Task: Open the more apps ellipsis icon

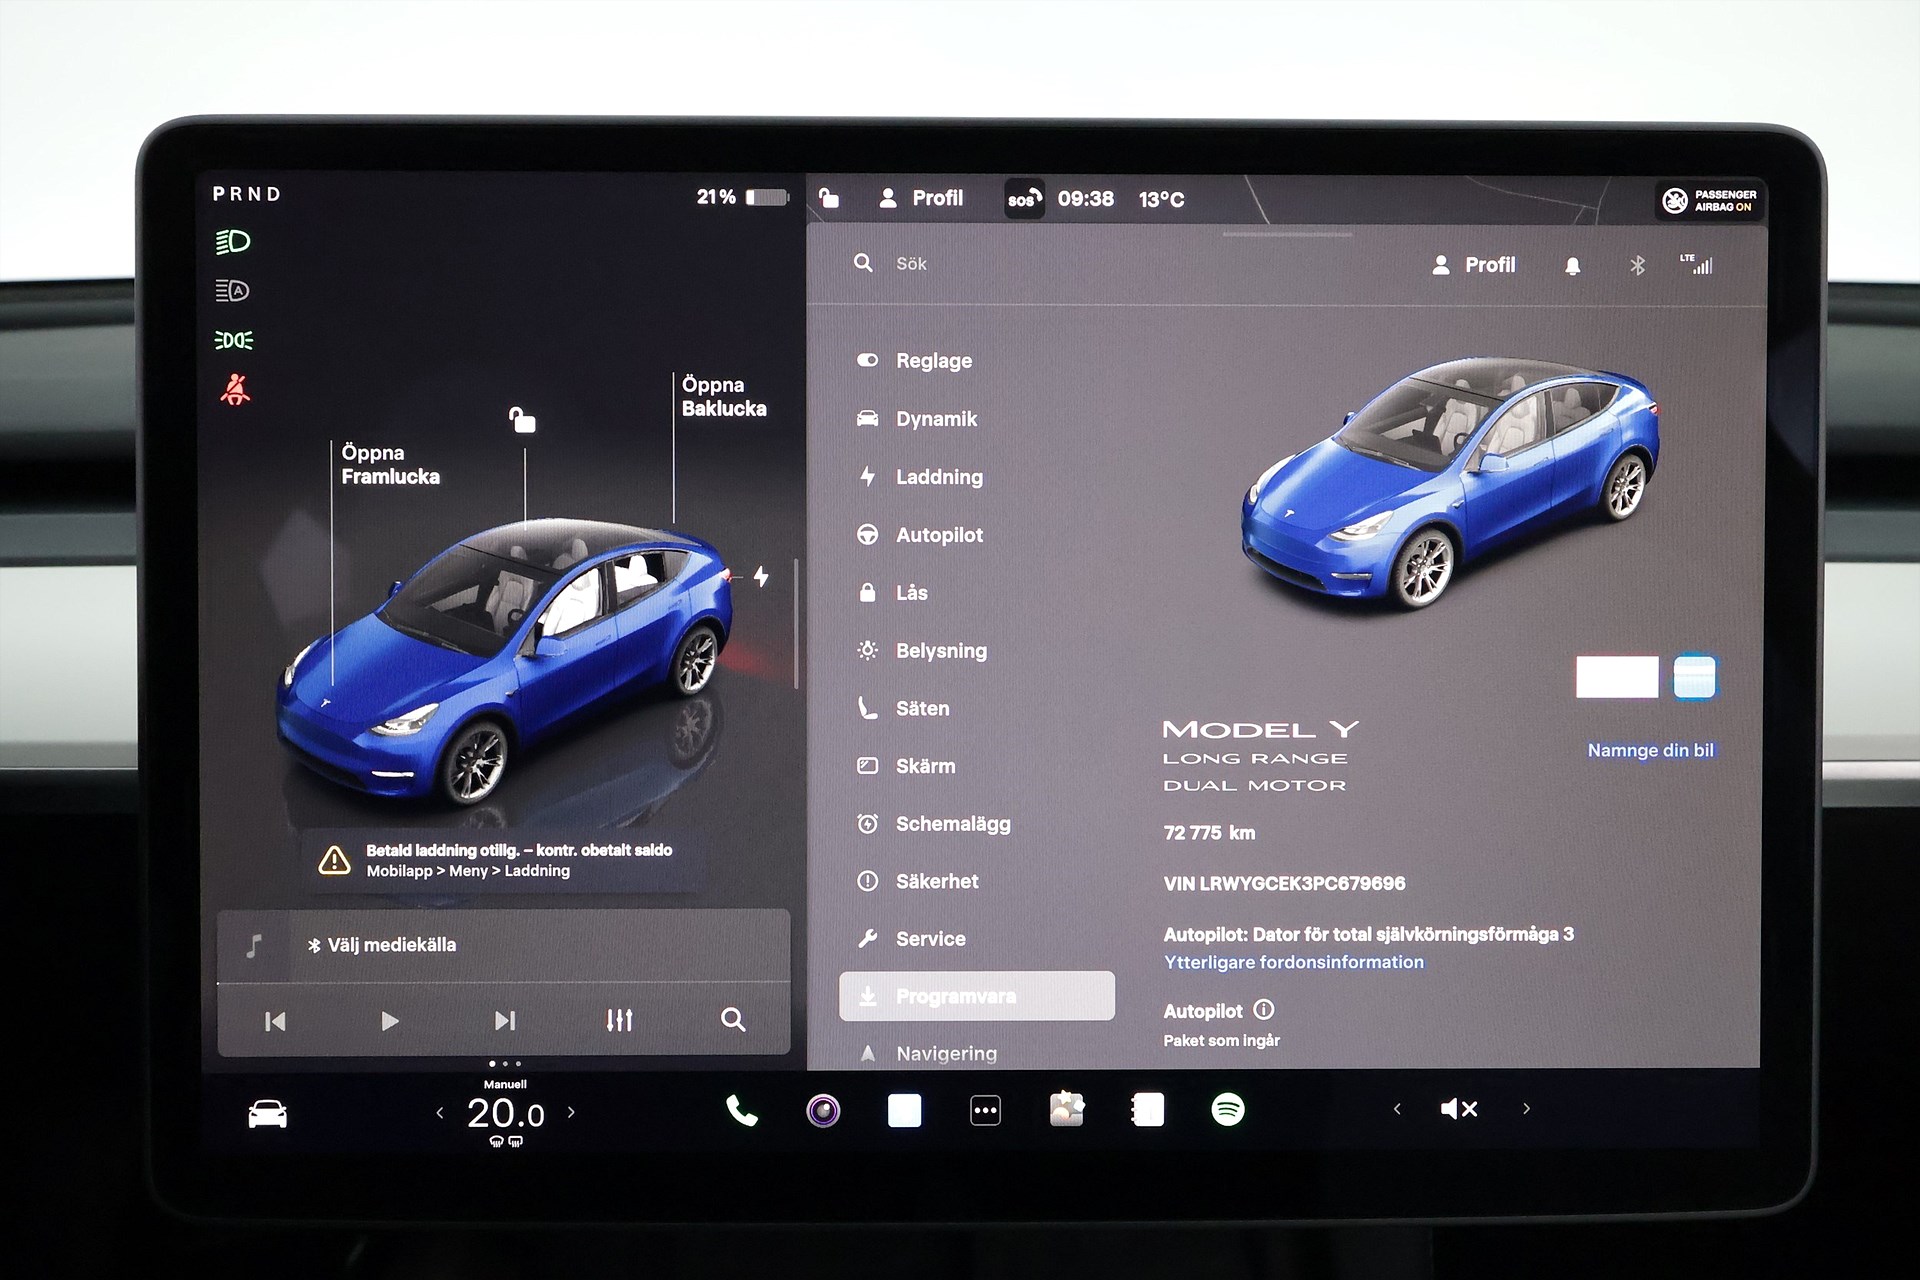Action: tap(985, 1110)
